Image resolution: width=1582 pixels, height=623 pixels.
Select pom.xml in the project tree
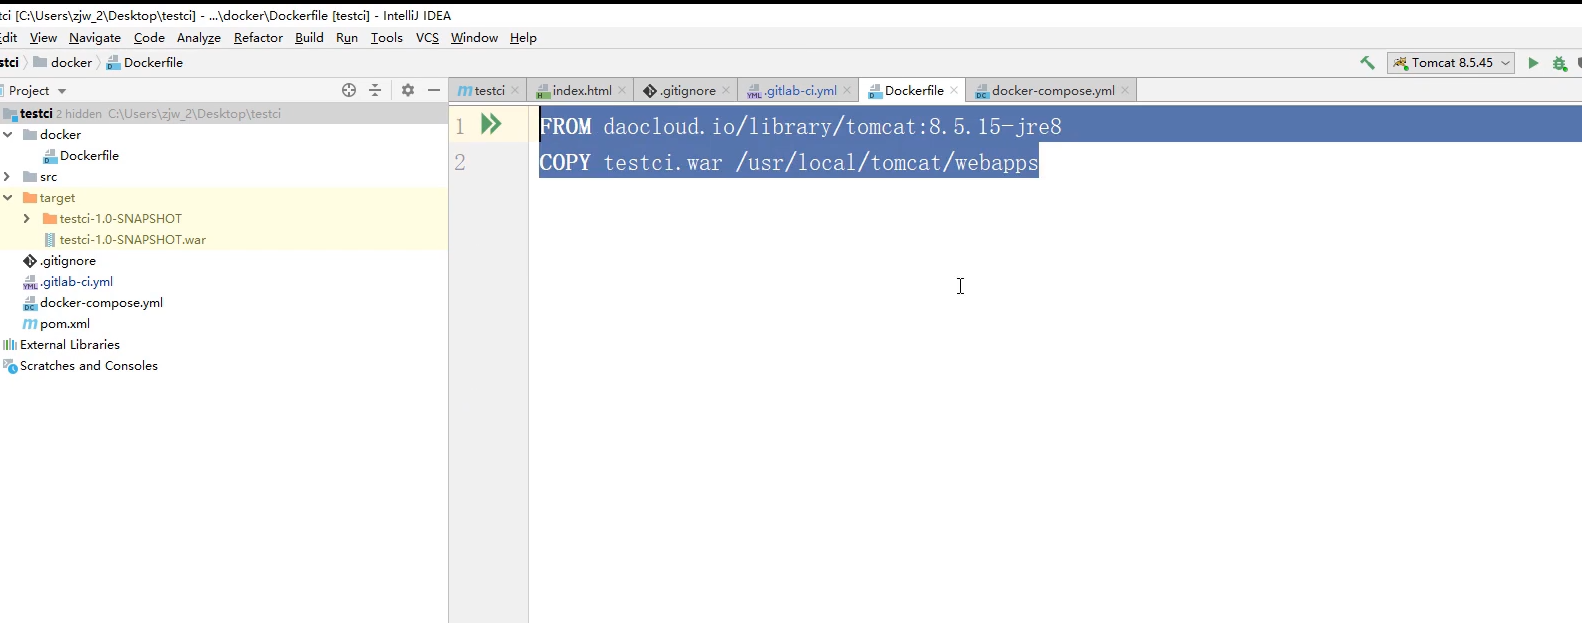coord(65,324)
